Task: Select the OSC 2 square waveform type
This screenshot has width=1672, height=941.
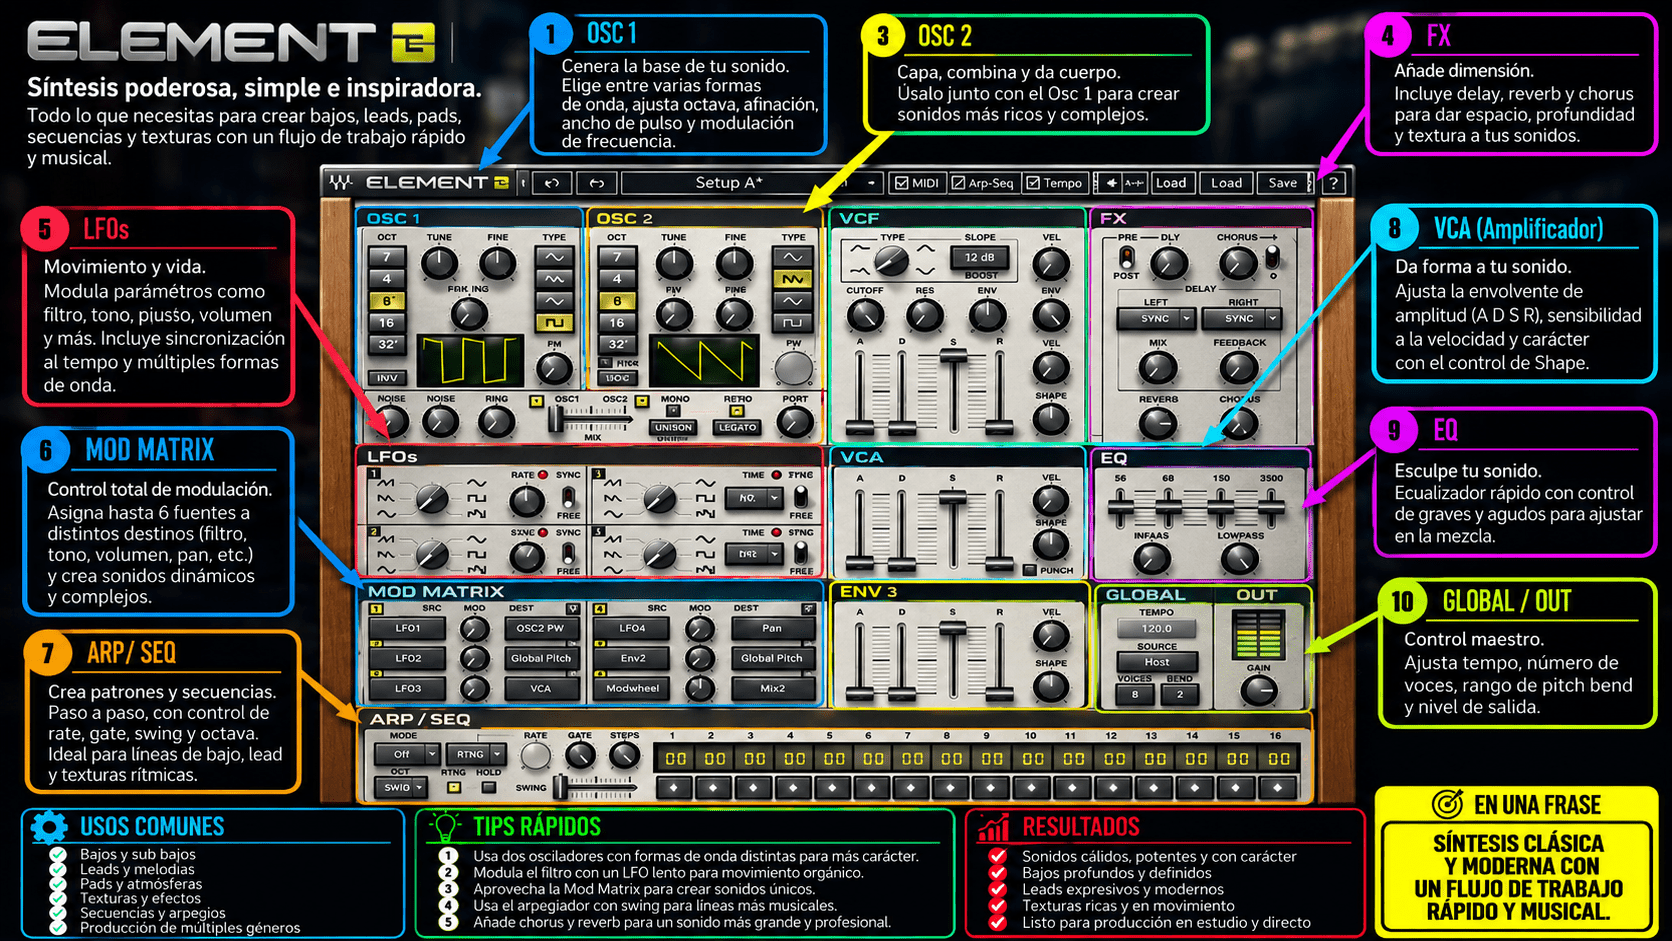Action: pos(792,322)
